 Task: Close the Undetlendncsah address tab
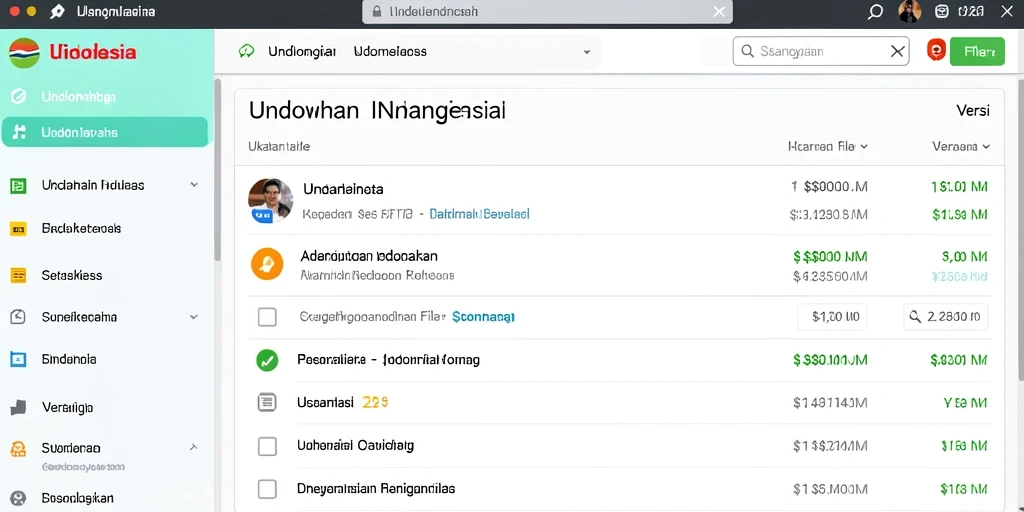719,12
